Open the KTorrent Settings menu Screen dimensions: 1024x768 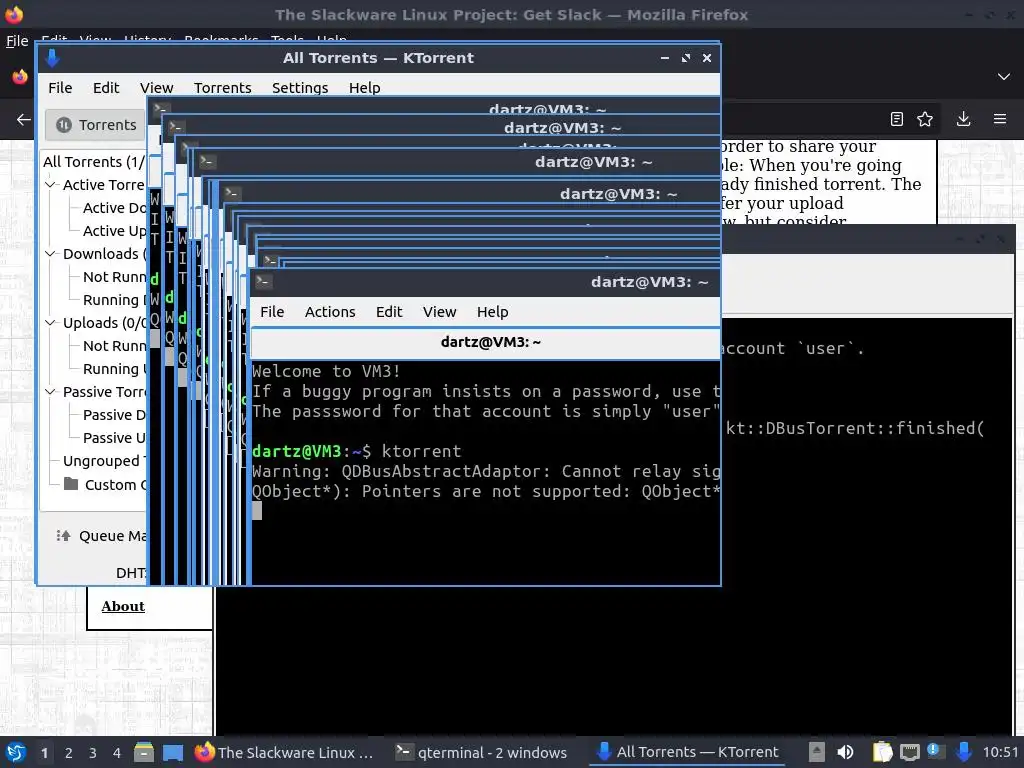coord(300,88)
